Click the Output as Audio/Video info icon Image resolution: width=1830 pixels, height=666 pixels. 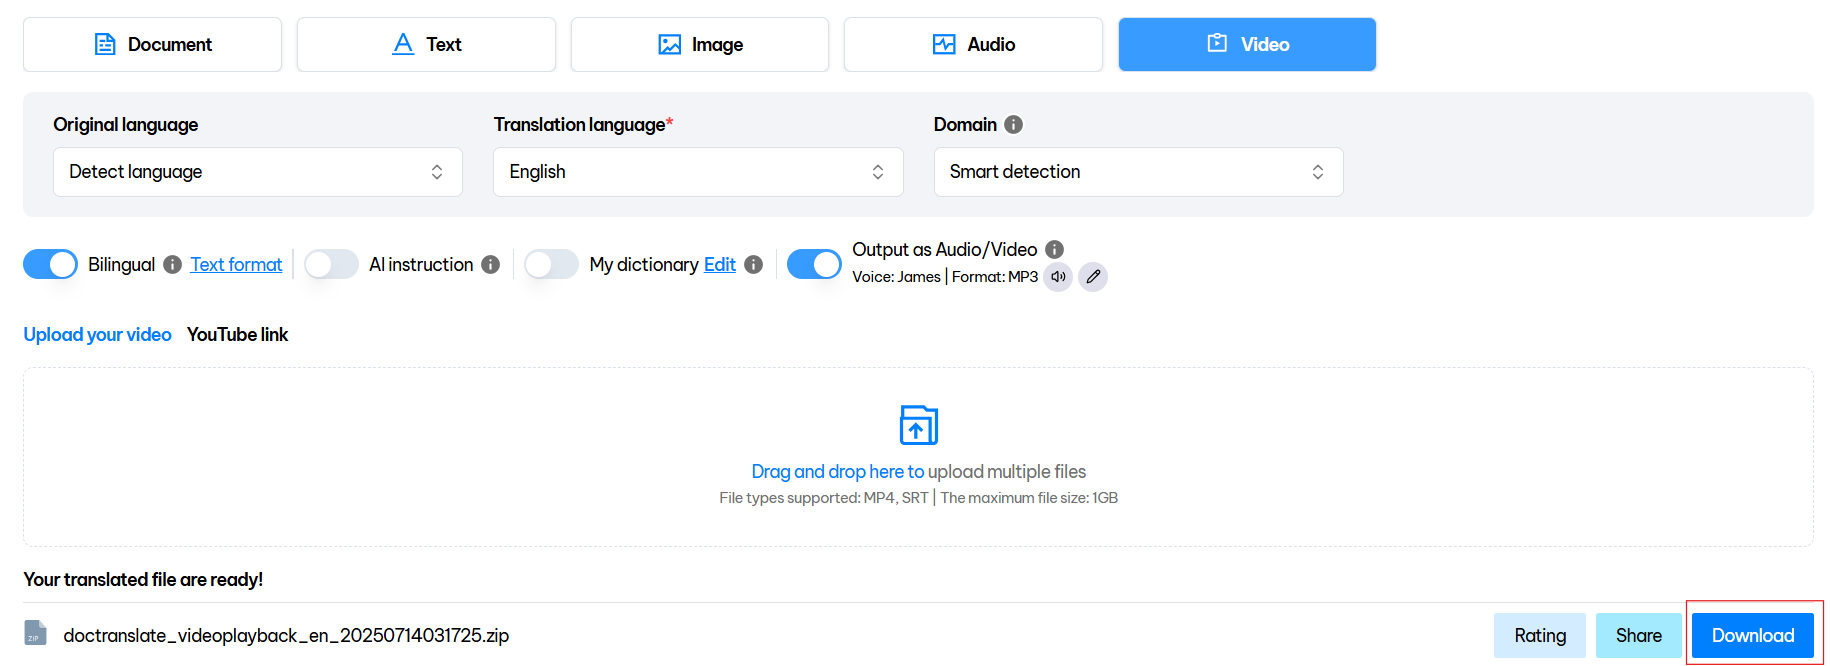[x=1054, y=250]
